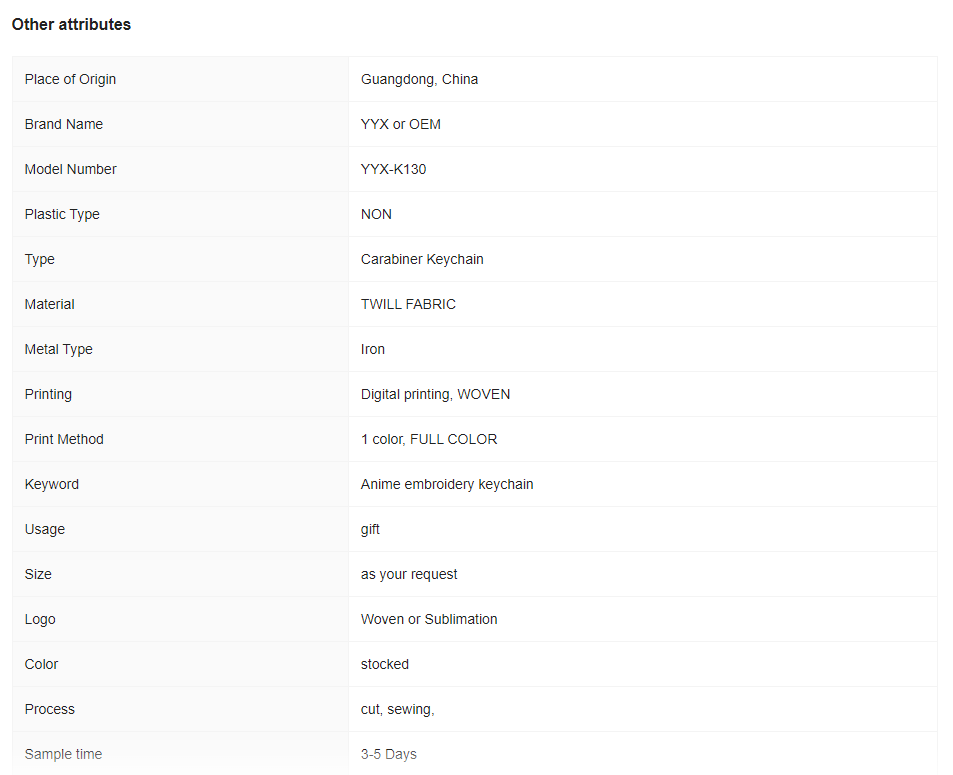Click the "Guangdong, China" value
This screenshot has height=775, width=953.
pyautogui.click(x=419, y=79)
